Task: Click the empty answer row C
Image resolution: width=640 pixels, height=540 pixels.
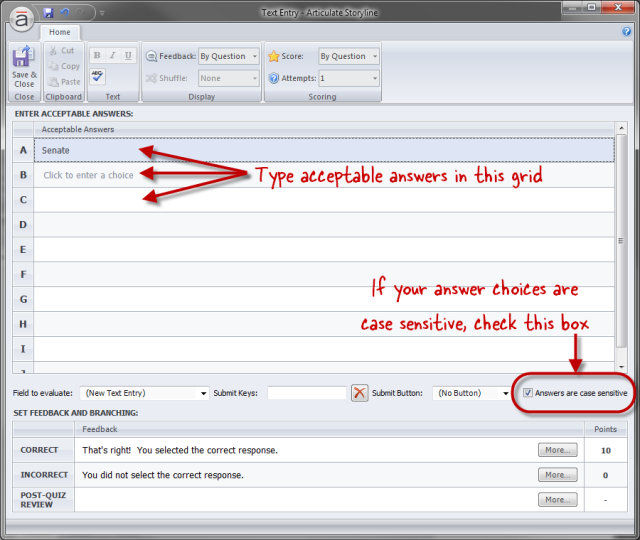Action: (324, 200)
